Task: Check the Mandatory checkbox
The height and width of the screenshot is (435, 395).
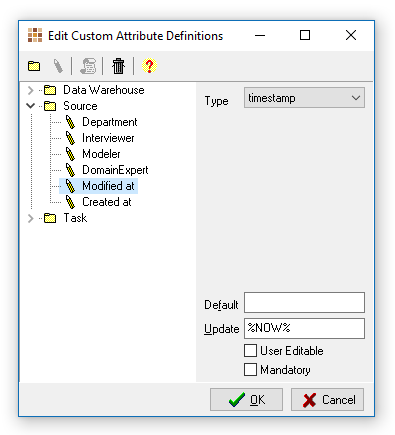Action: [250, 369]
